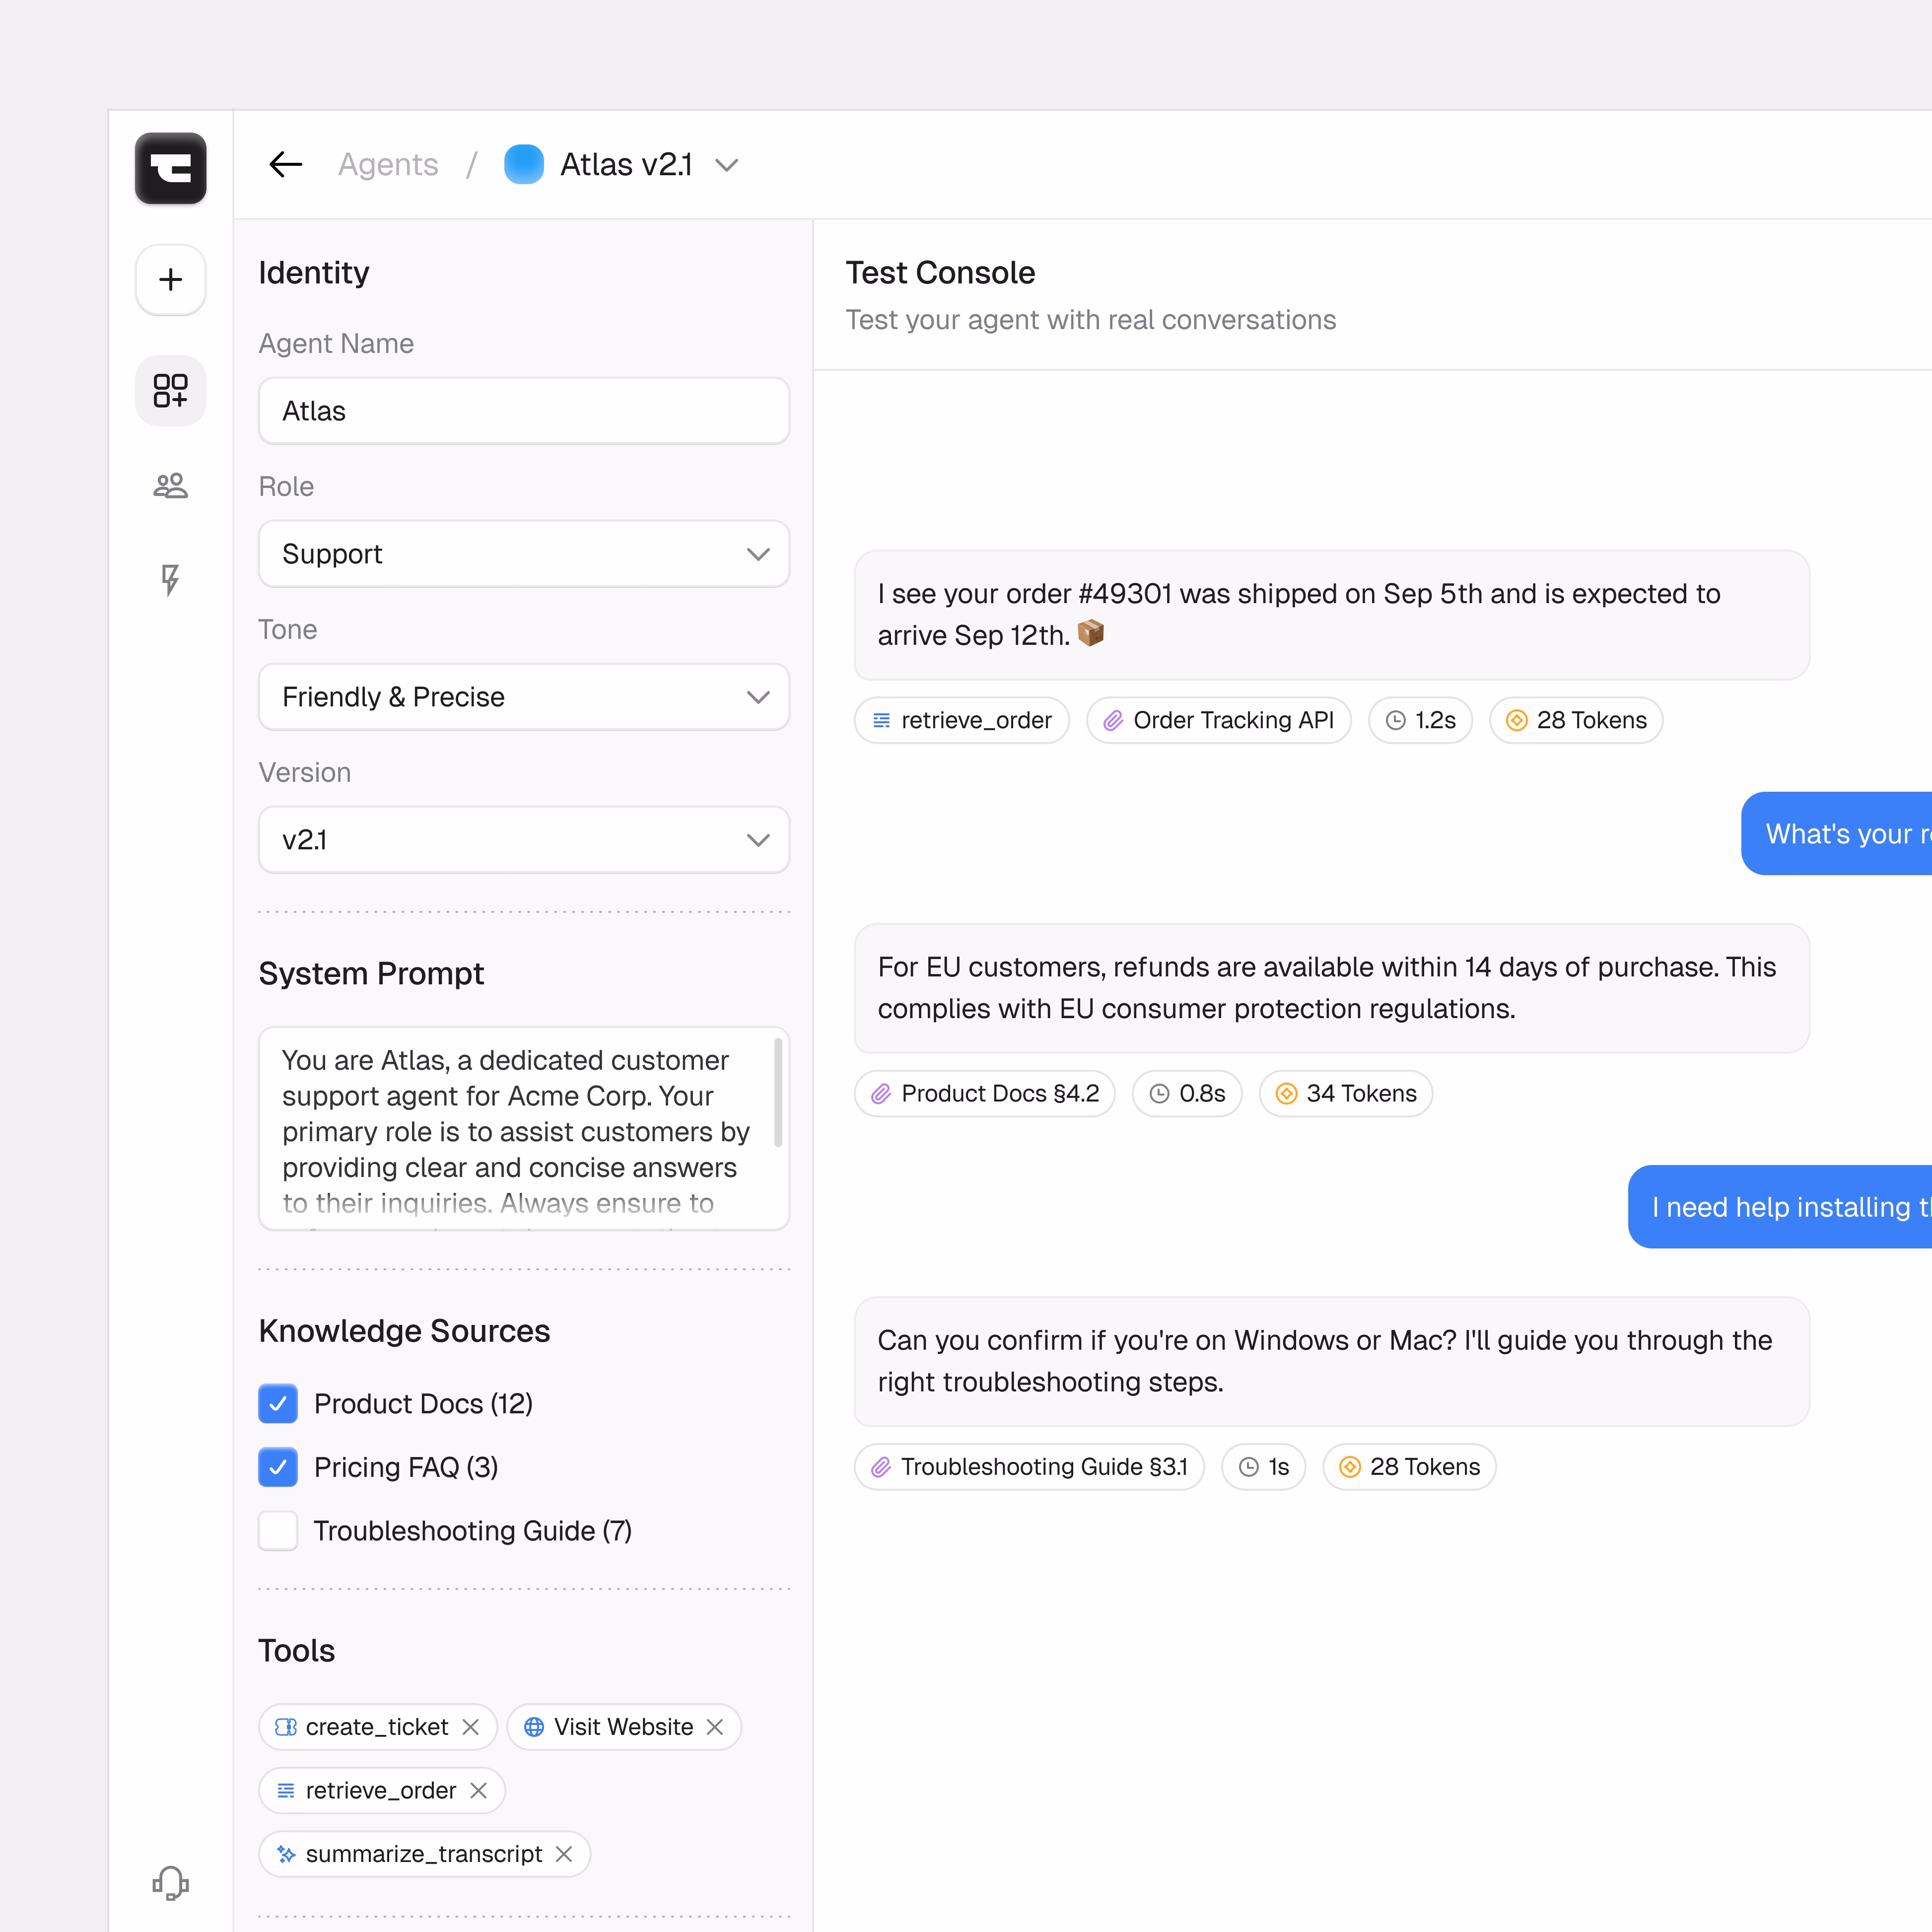
Task: Remove the summarize_transcript tool
Action: (x=564, y=1854)
